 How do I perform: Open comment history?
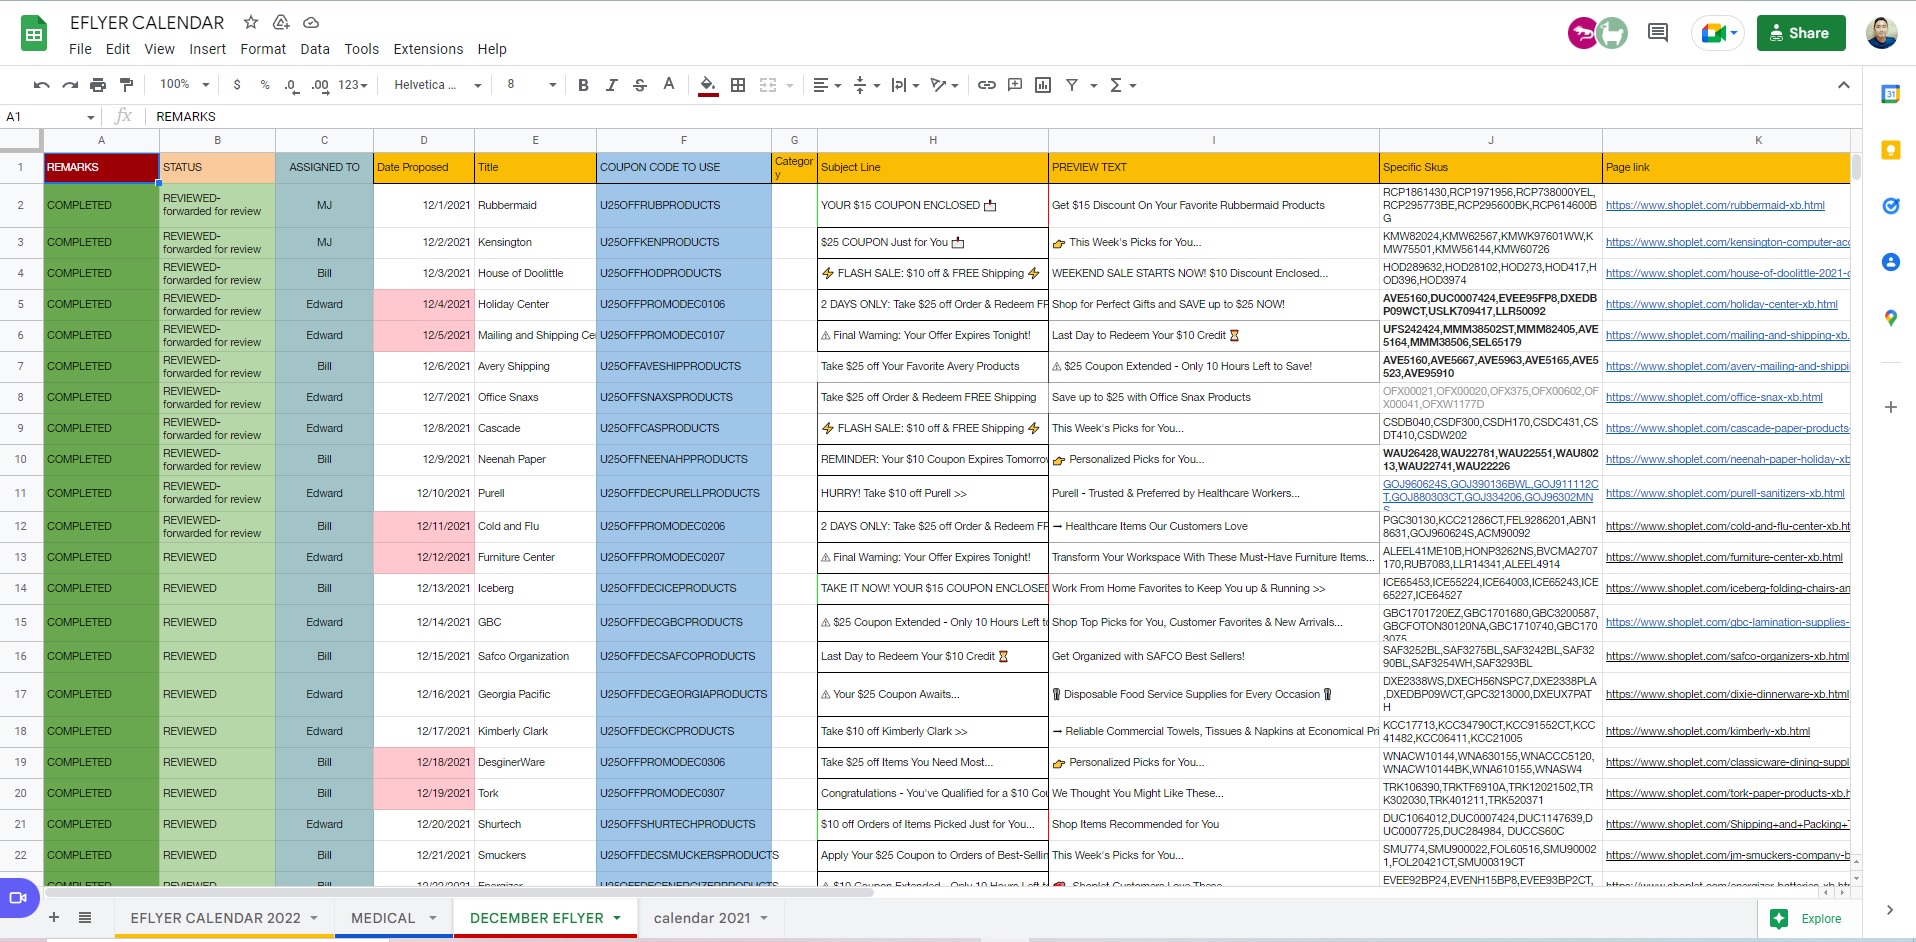(1658, 33)
